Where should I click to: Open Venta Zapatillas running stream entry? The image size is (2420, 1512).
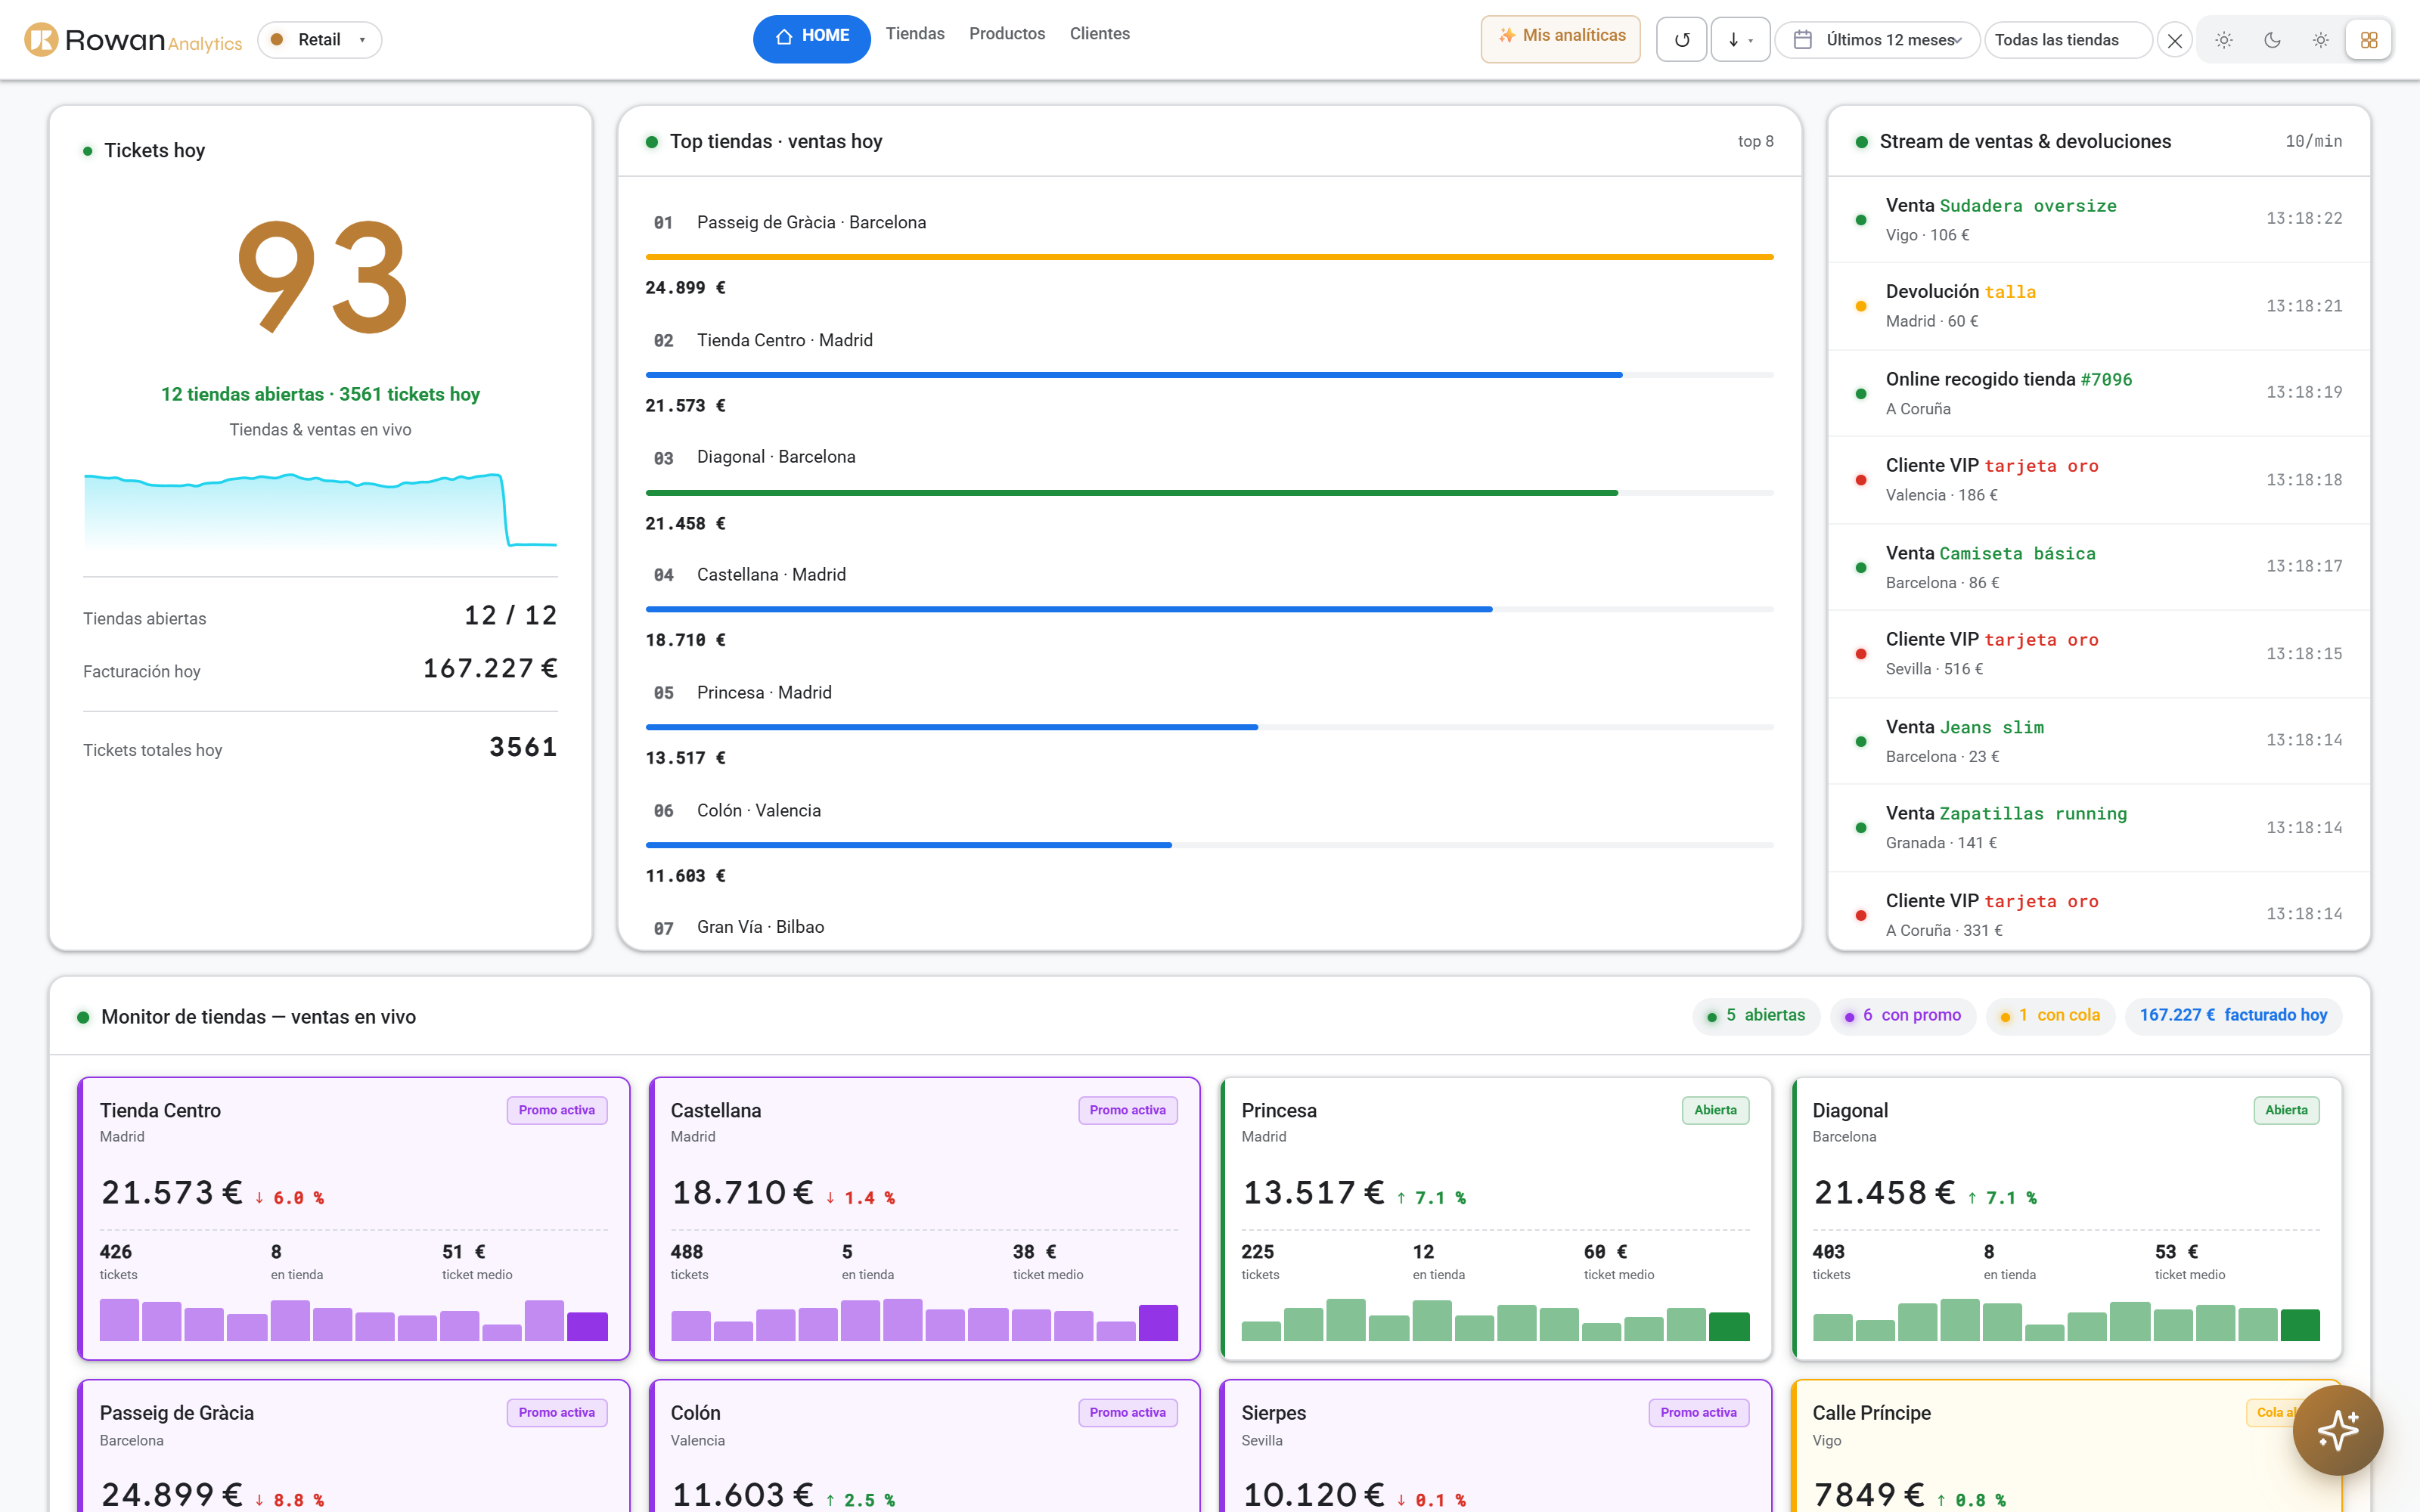[x=2098, y=828]
